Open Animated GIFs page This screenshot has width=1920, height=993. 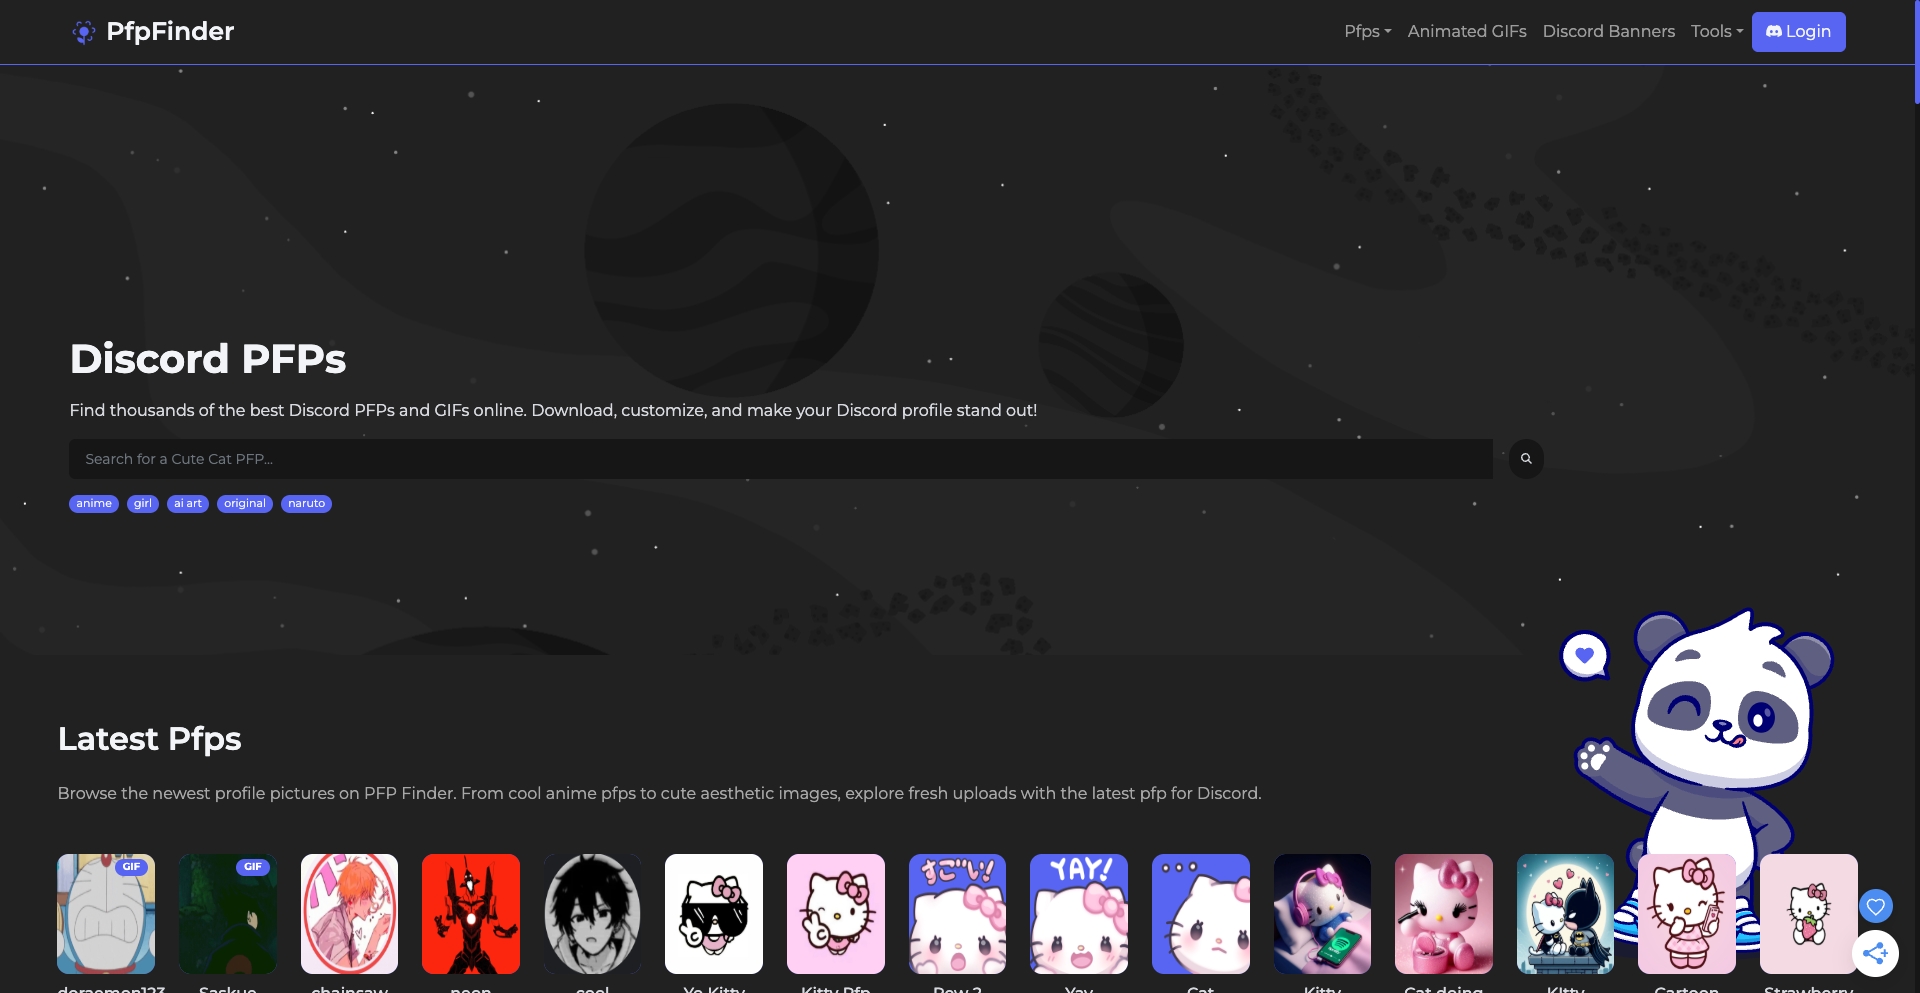pyautogui.click(x=1466, y=32)
